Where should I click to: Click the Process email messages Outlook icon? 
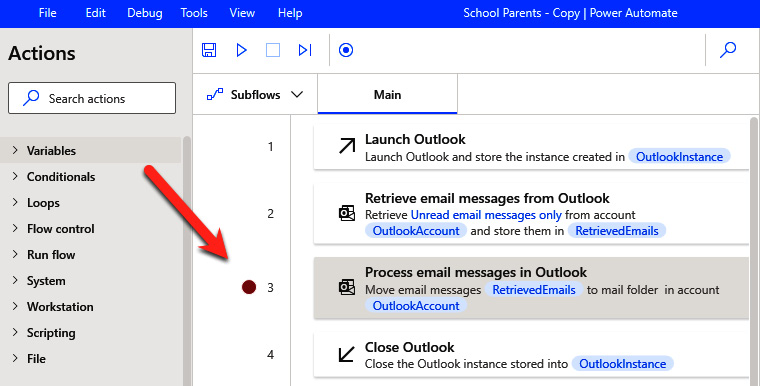pyautogui.click(x=347, y=287)
